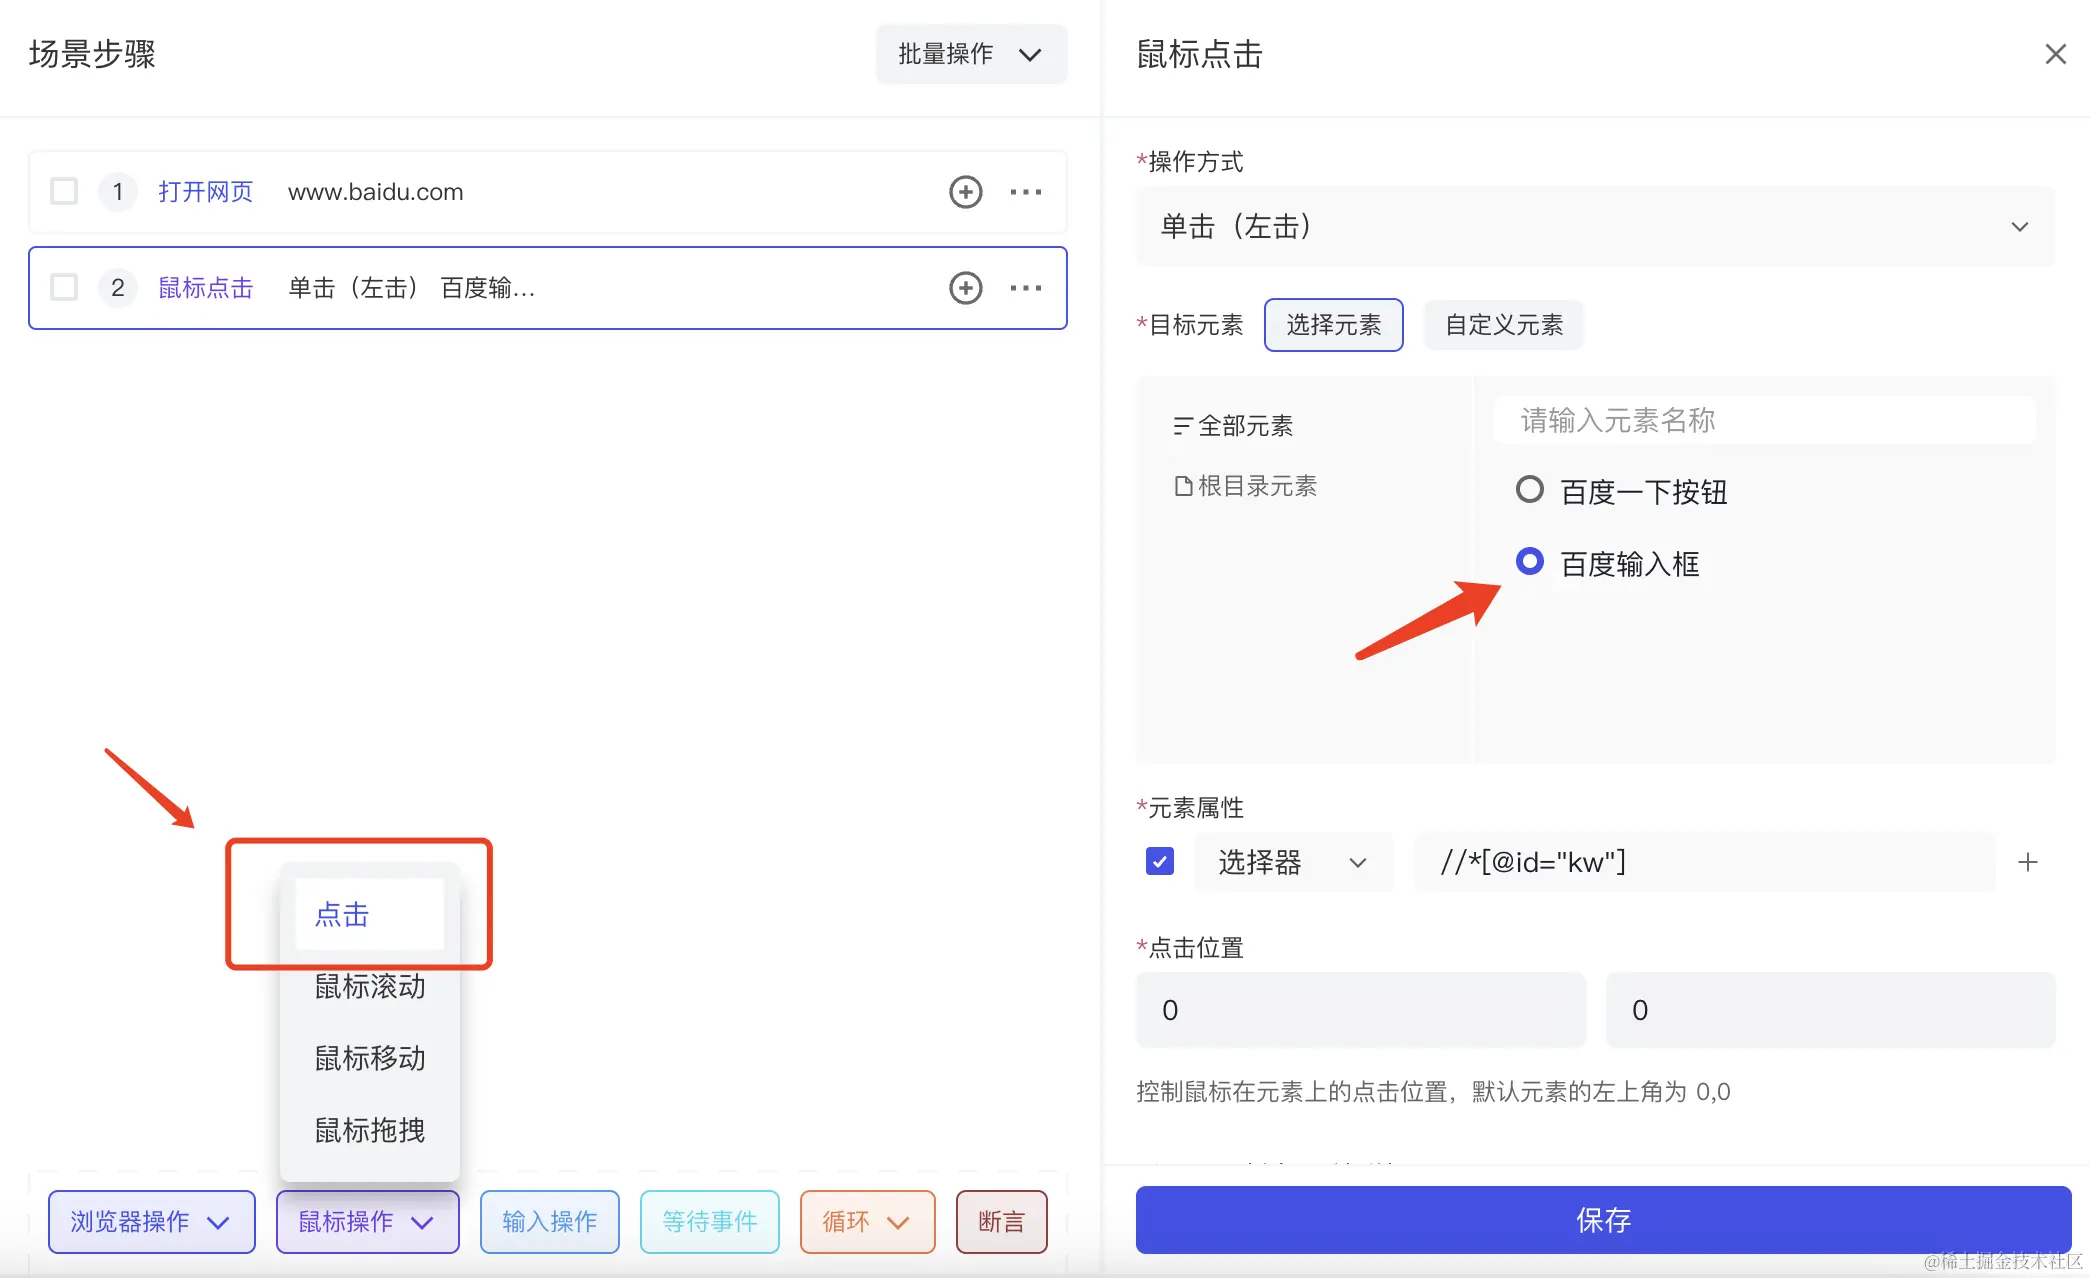Click plus icon on step 1 row
The image size is (2090, 1278).
965,192
